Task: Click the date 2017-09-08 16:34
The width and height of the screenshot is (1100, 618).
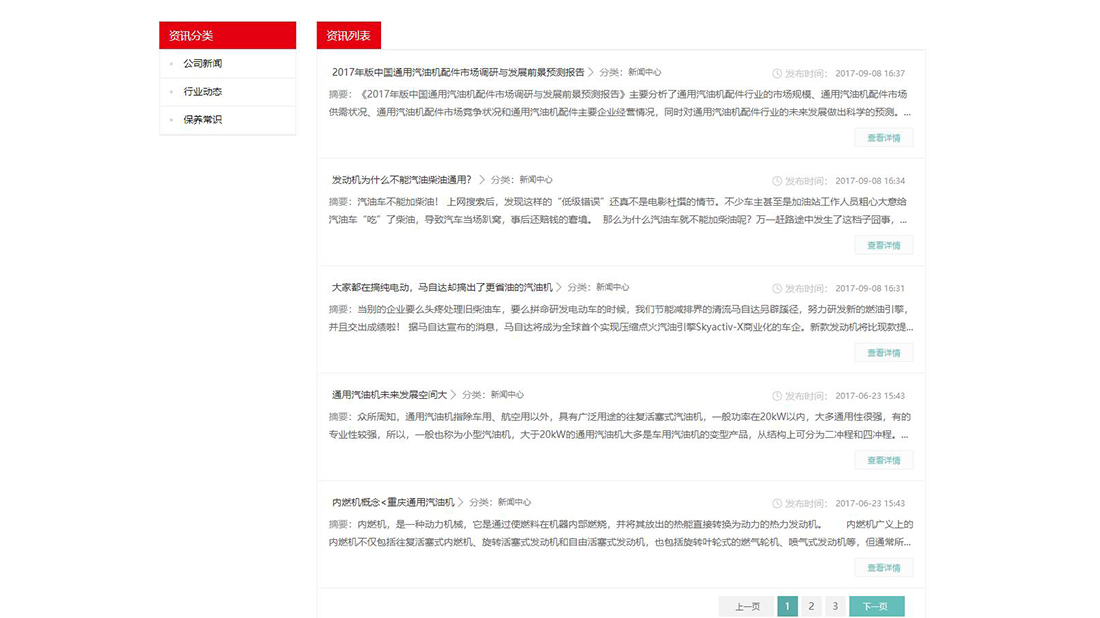Action: [x=870, y=181]
